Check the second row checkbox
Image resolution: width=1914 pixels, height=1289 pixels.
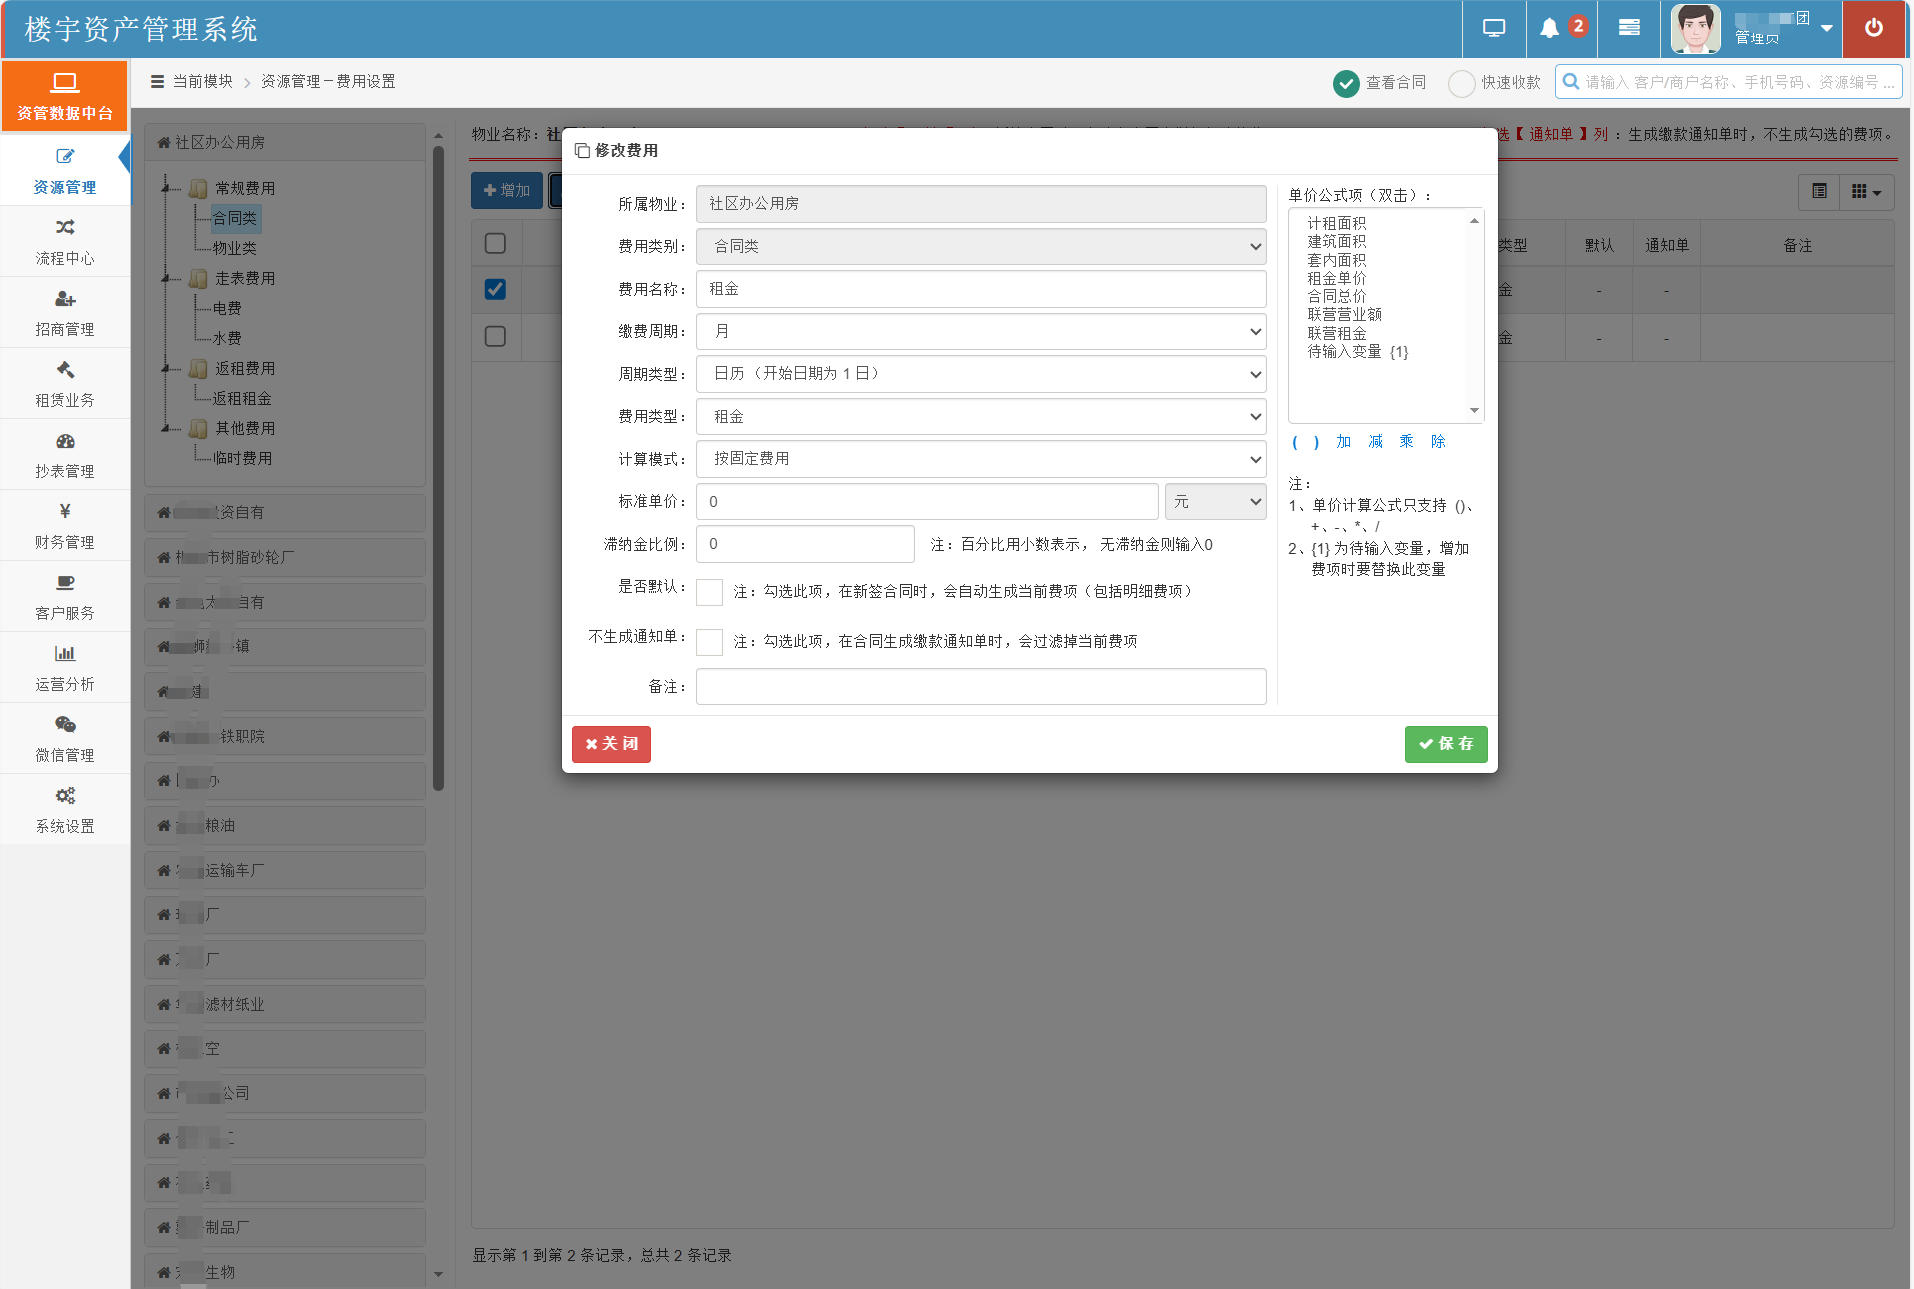pos(495,336)
